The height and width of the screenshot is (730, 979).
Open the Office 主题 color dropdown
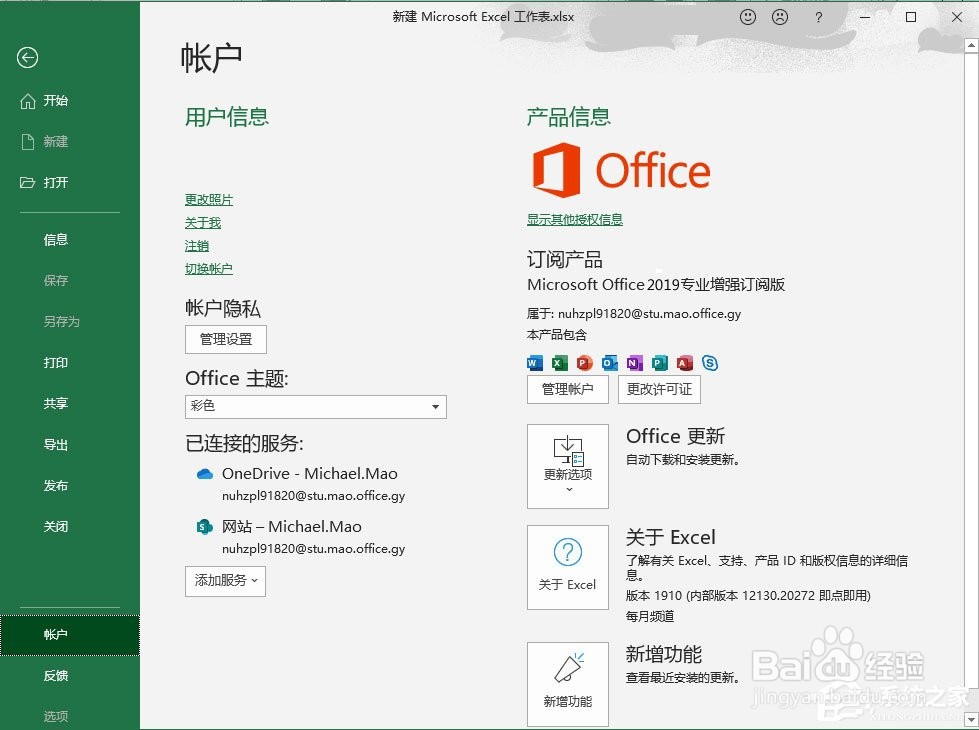pyautogui.click(x=435, y=407)
